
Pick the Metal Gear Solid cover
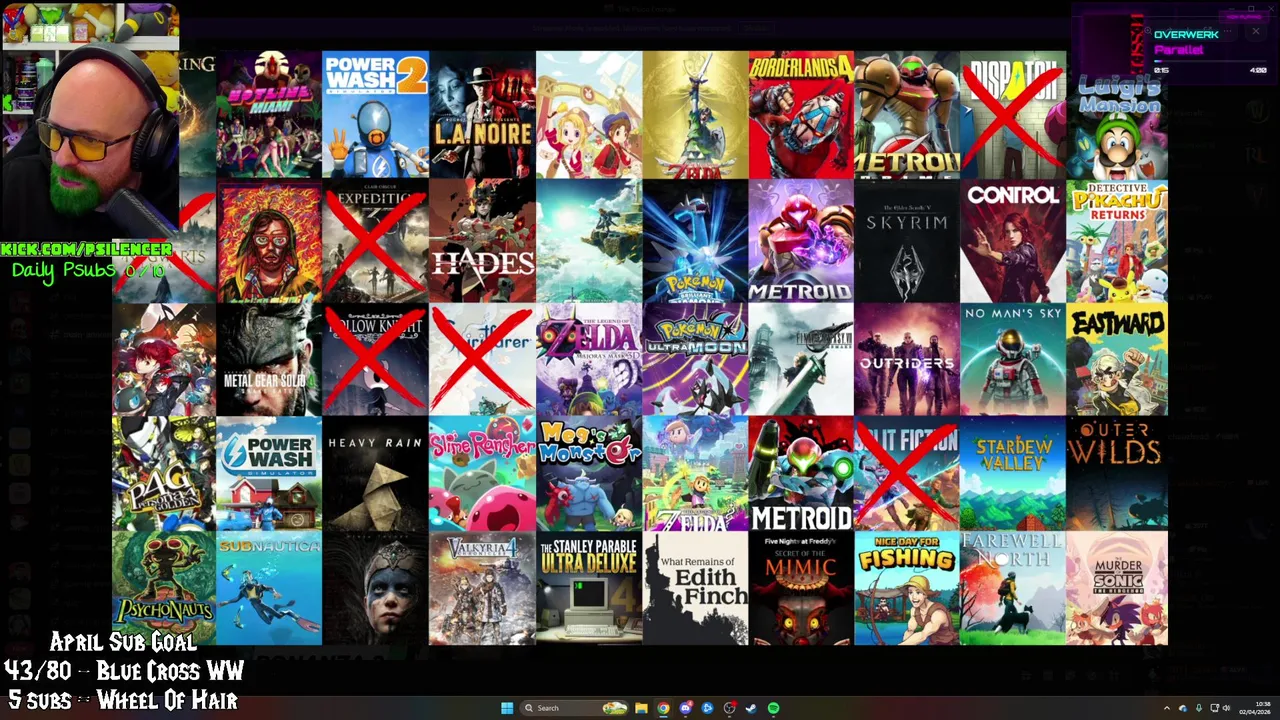coord(269,359)
